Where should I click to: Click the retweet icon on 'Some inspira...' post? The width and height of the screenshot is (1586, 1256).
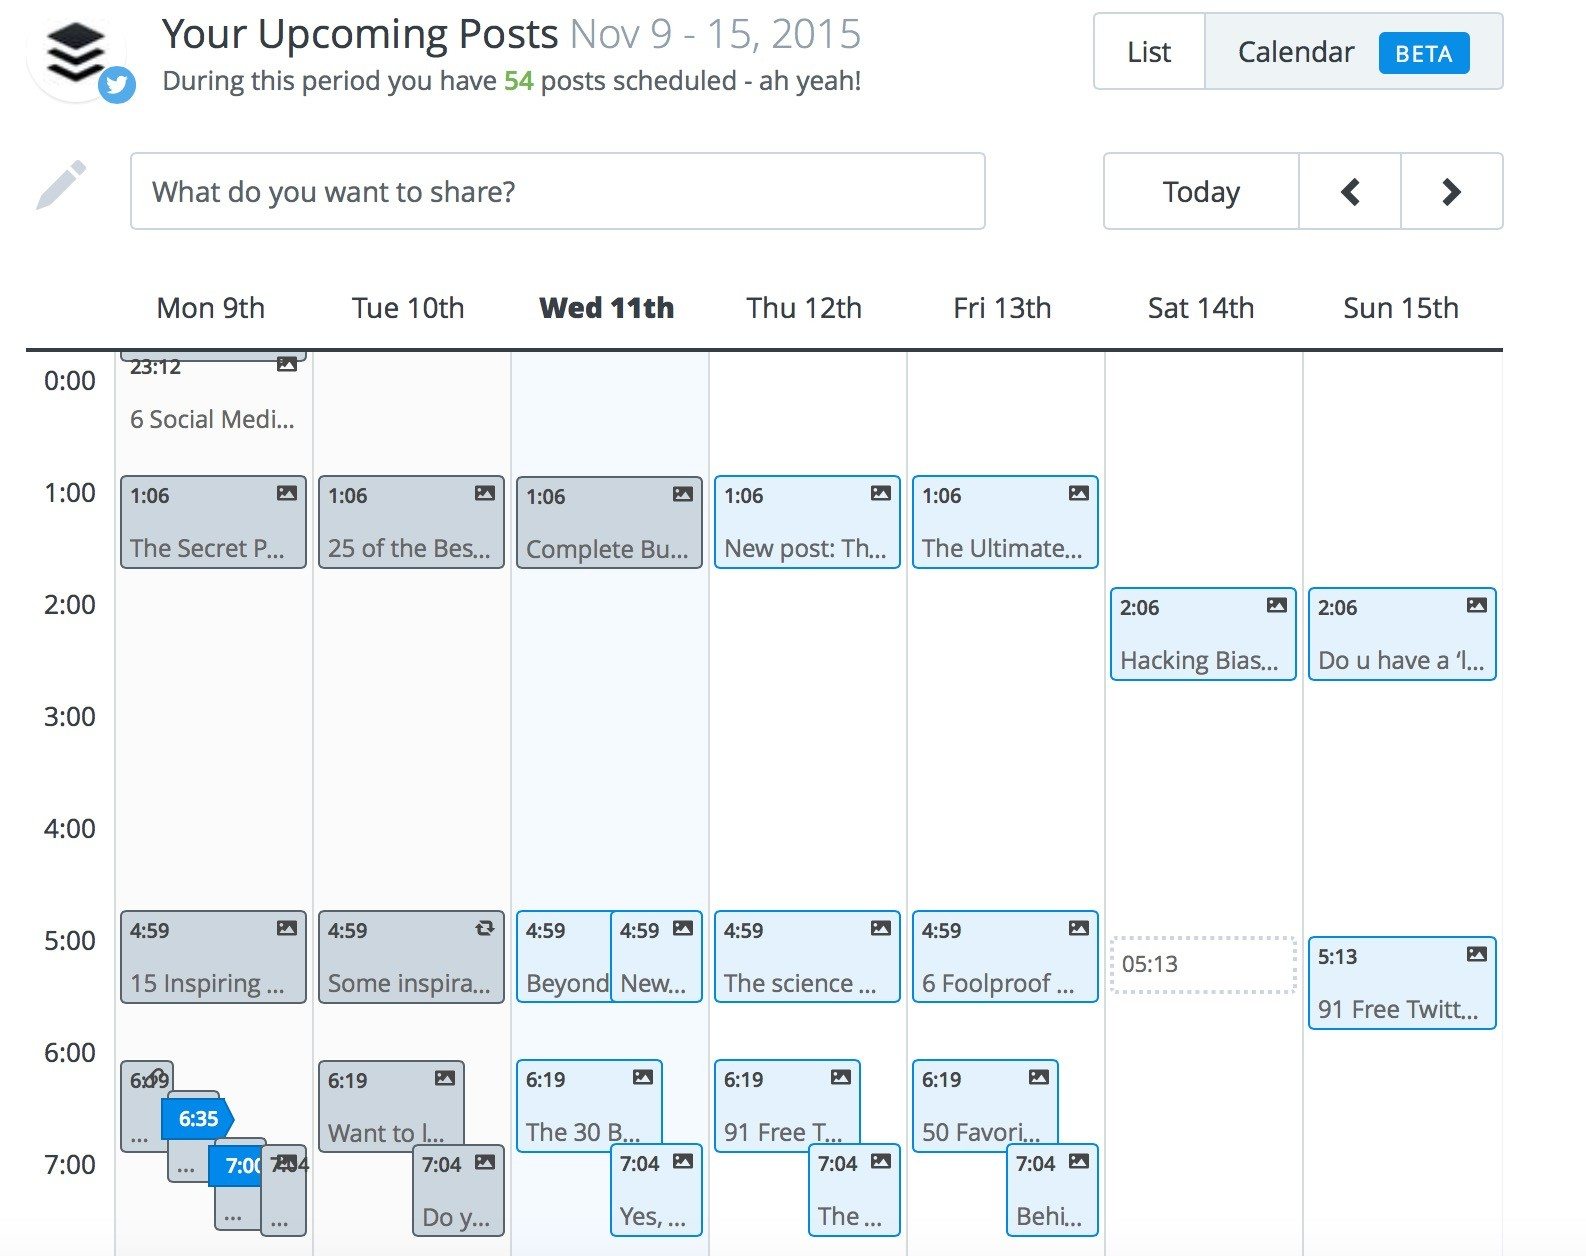pos(485,928)
